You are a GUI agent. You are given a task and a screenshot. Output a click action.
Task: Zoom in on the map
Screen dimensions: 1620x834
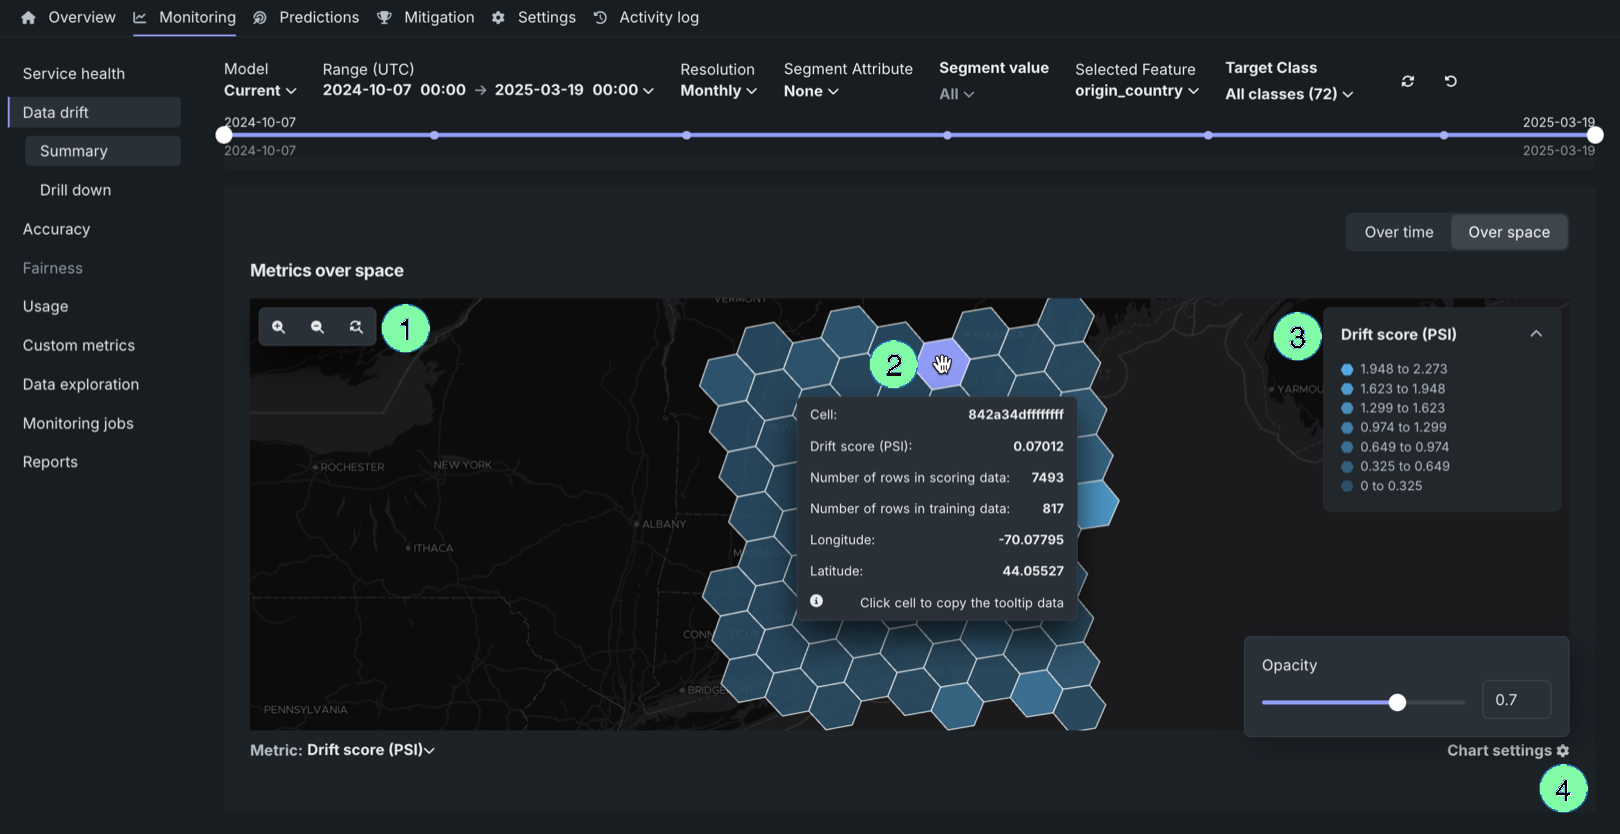point(279,327)
